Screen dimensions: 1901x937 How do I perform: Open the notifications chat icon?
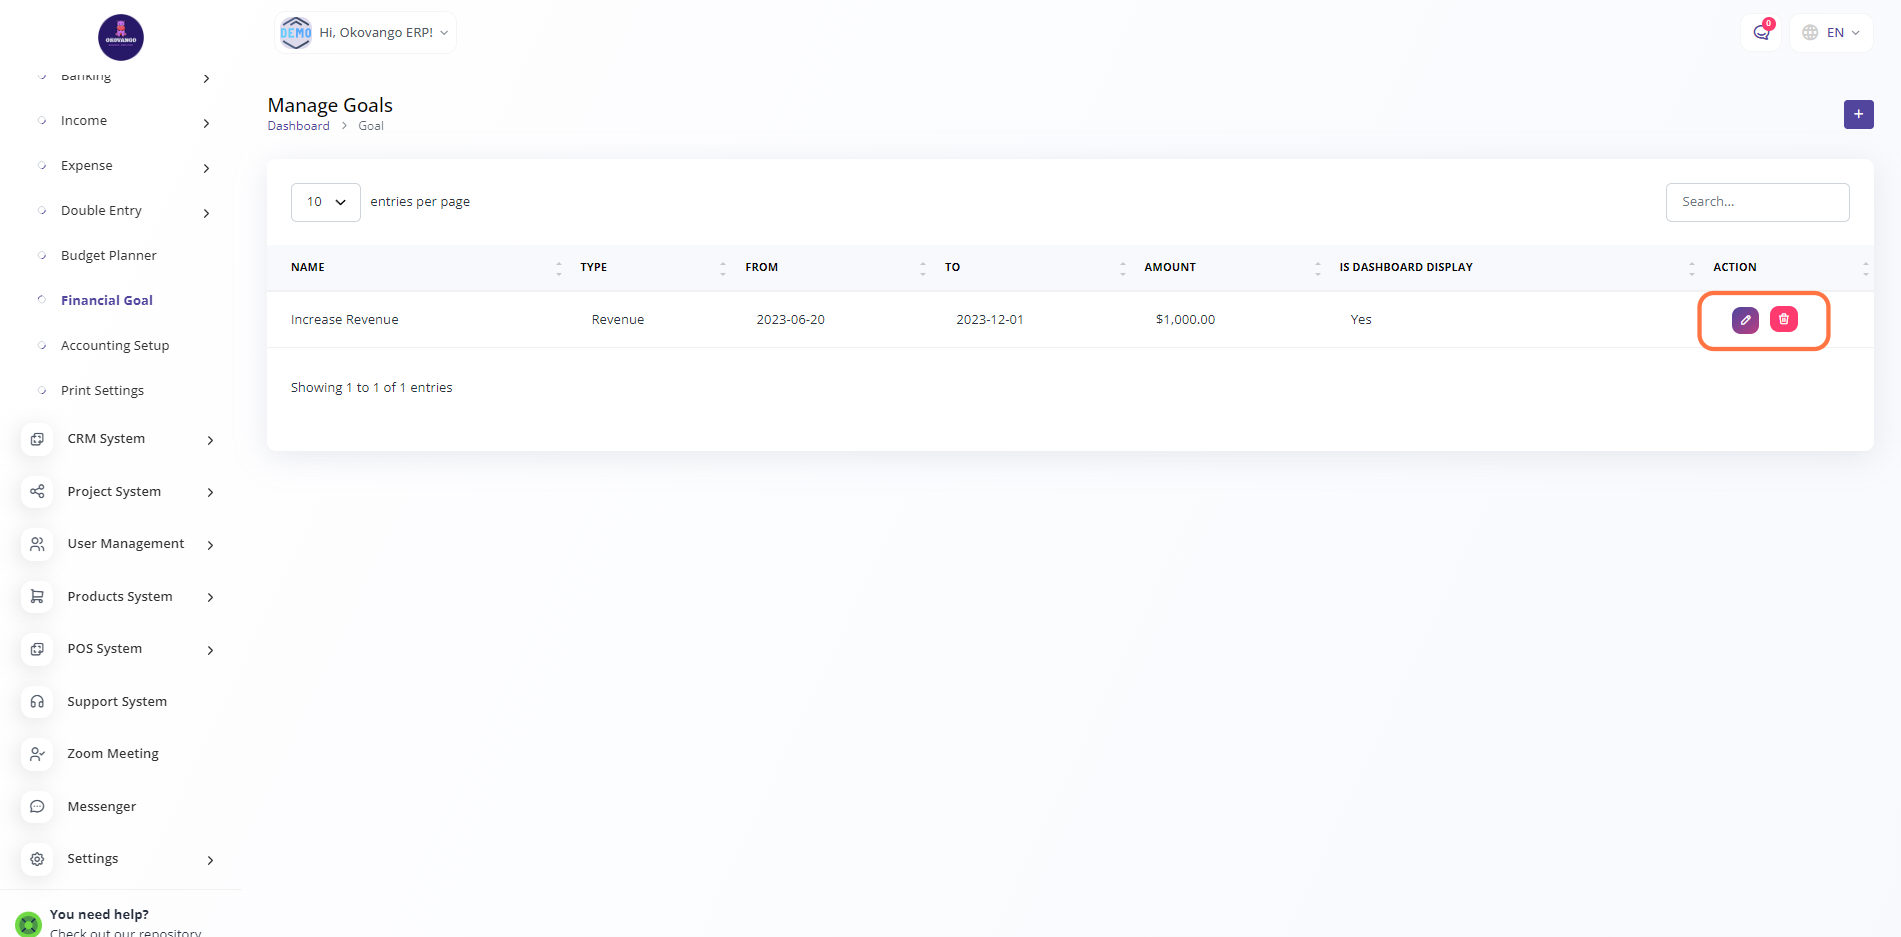[x=1761, y=33]
